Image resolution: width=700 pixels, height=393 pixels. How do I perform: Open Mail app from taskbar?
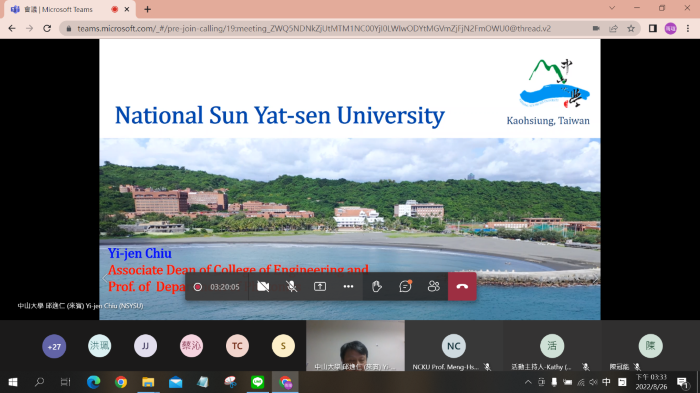[175, 382]
